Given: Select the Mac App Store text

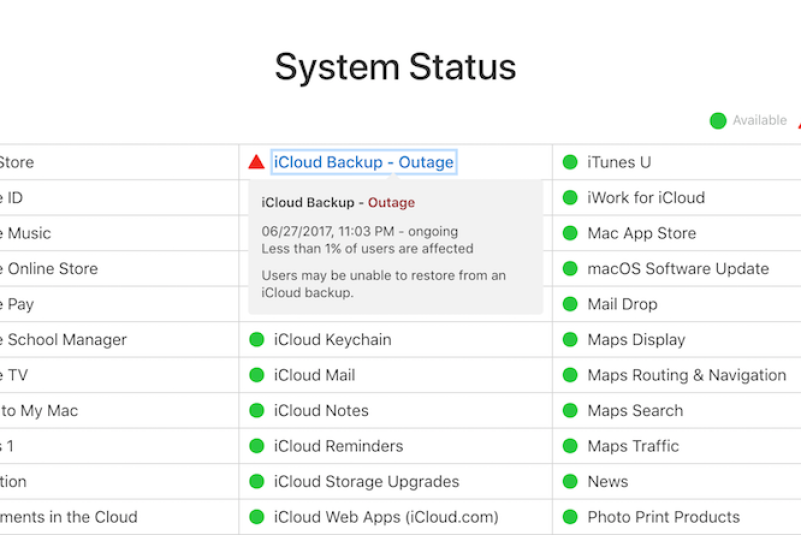Looking at the screenshot, I should pos(642,234).
